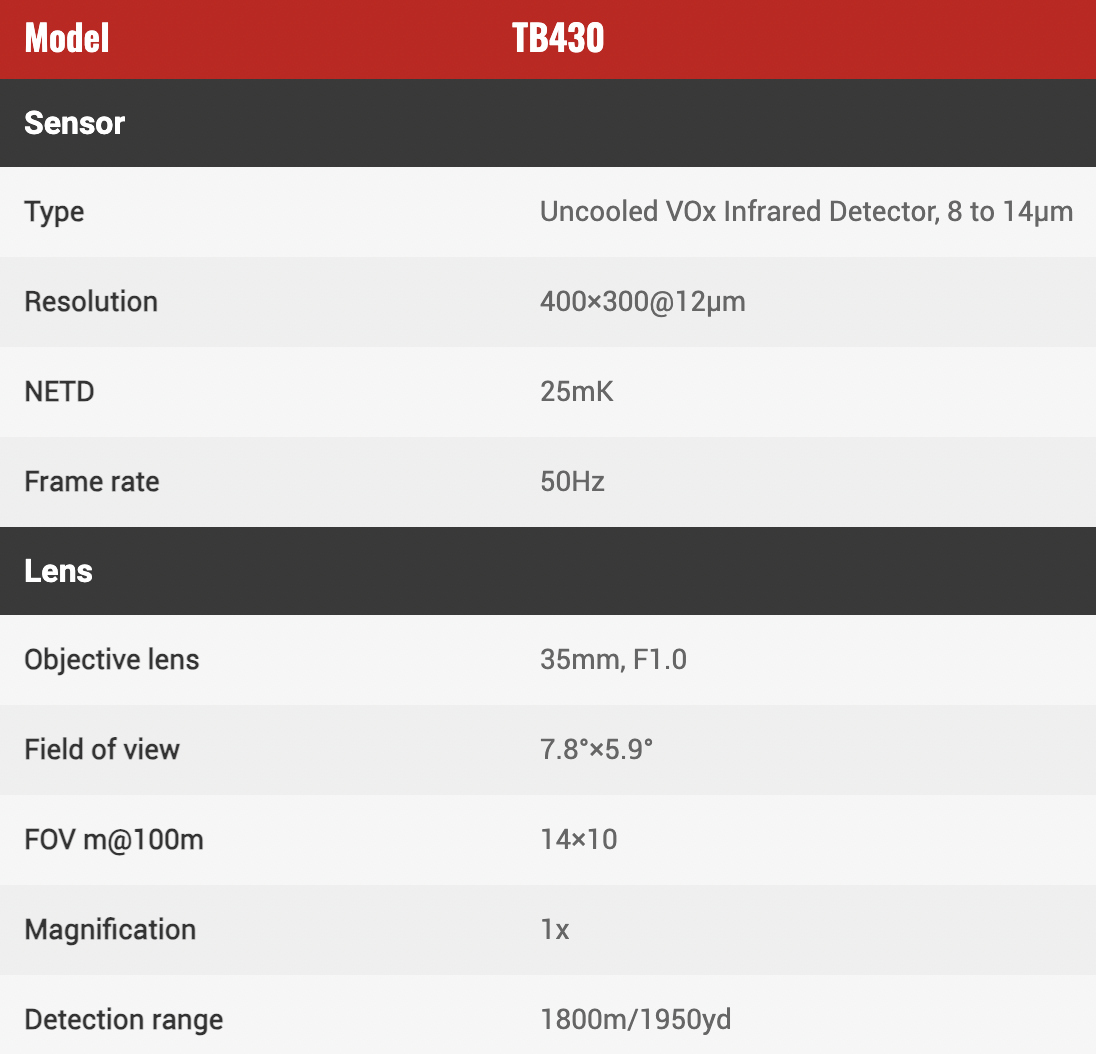The image size is (1096, 1054).
Task: Click the 1800m/1950yd detection range value
Action: coord(636,1020)
